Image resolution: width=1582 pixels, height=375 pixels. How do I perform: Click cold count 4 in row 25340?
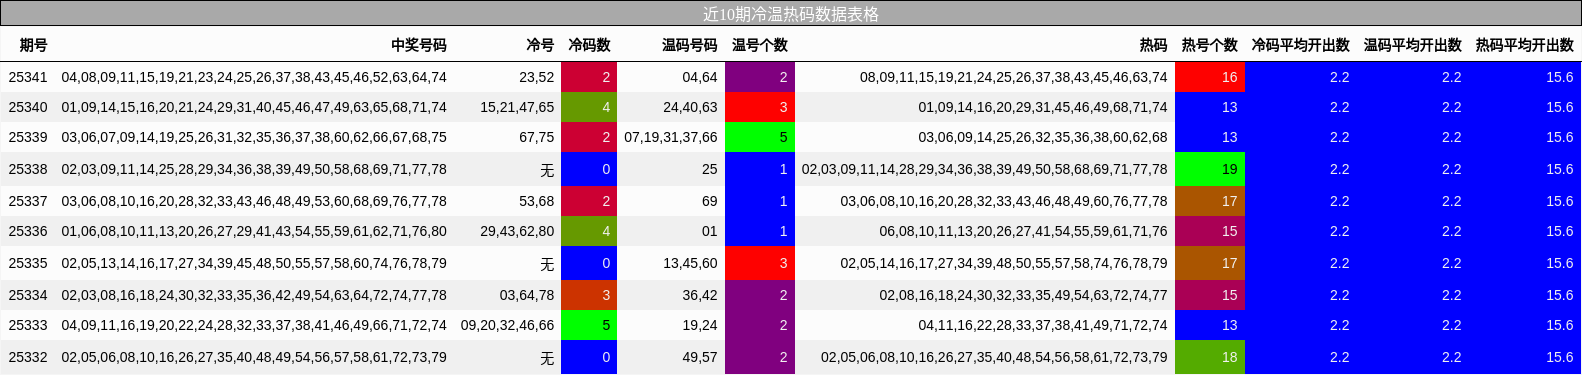[589, 107]
